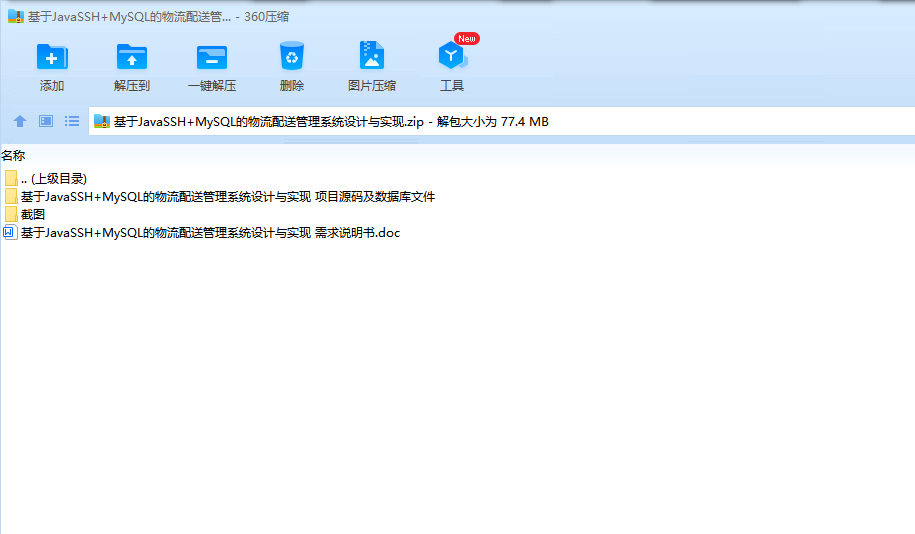The height and width of the screenshot is (534, 915).
Task: Click the '解压到' label in the toolbar
Action: pos(132,86)
